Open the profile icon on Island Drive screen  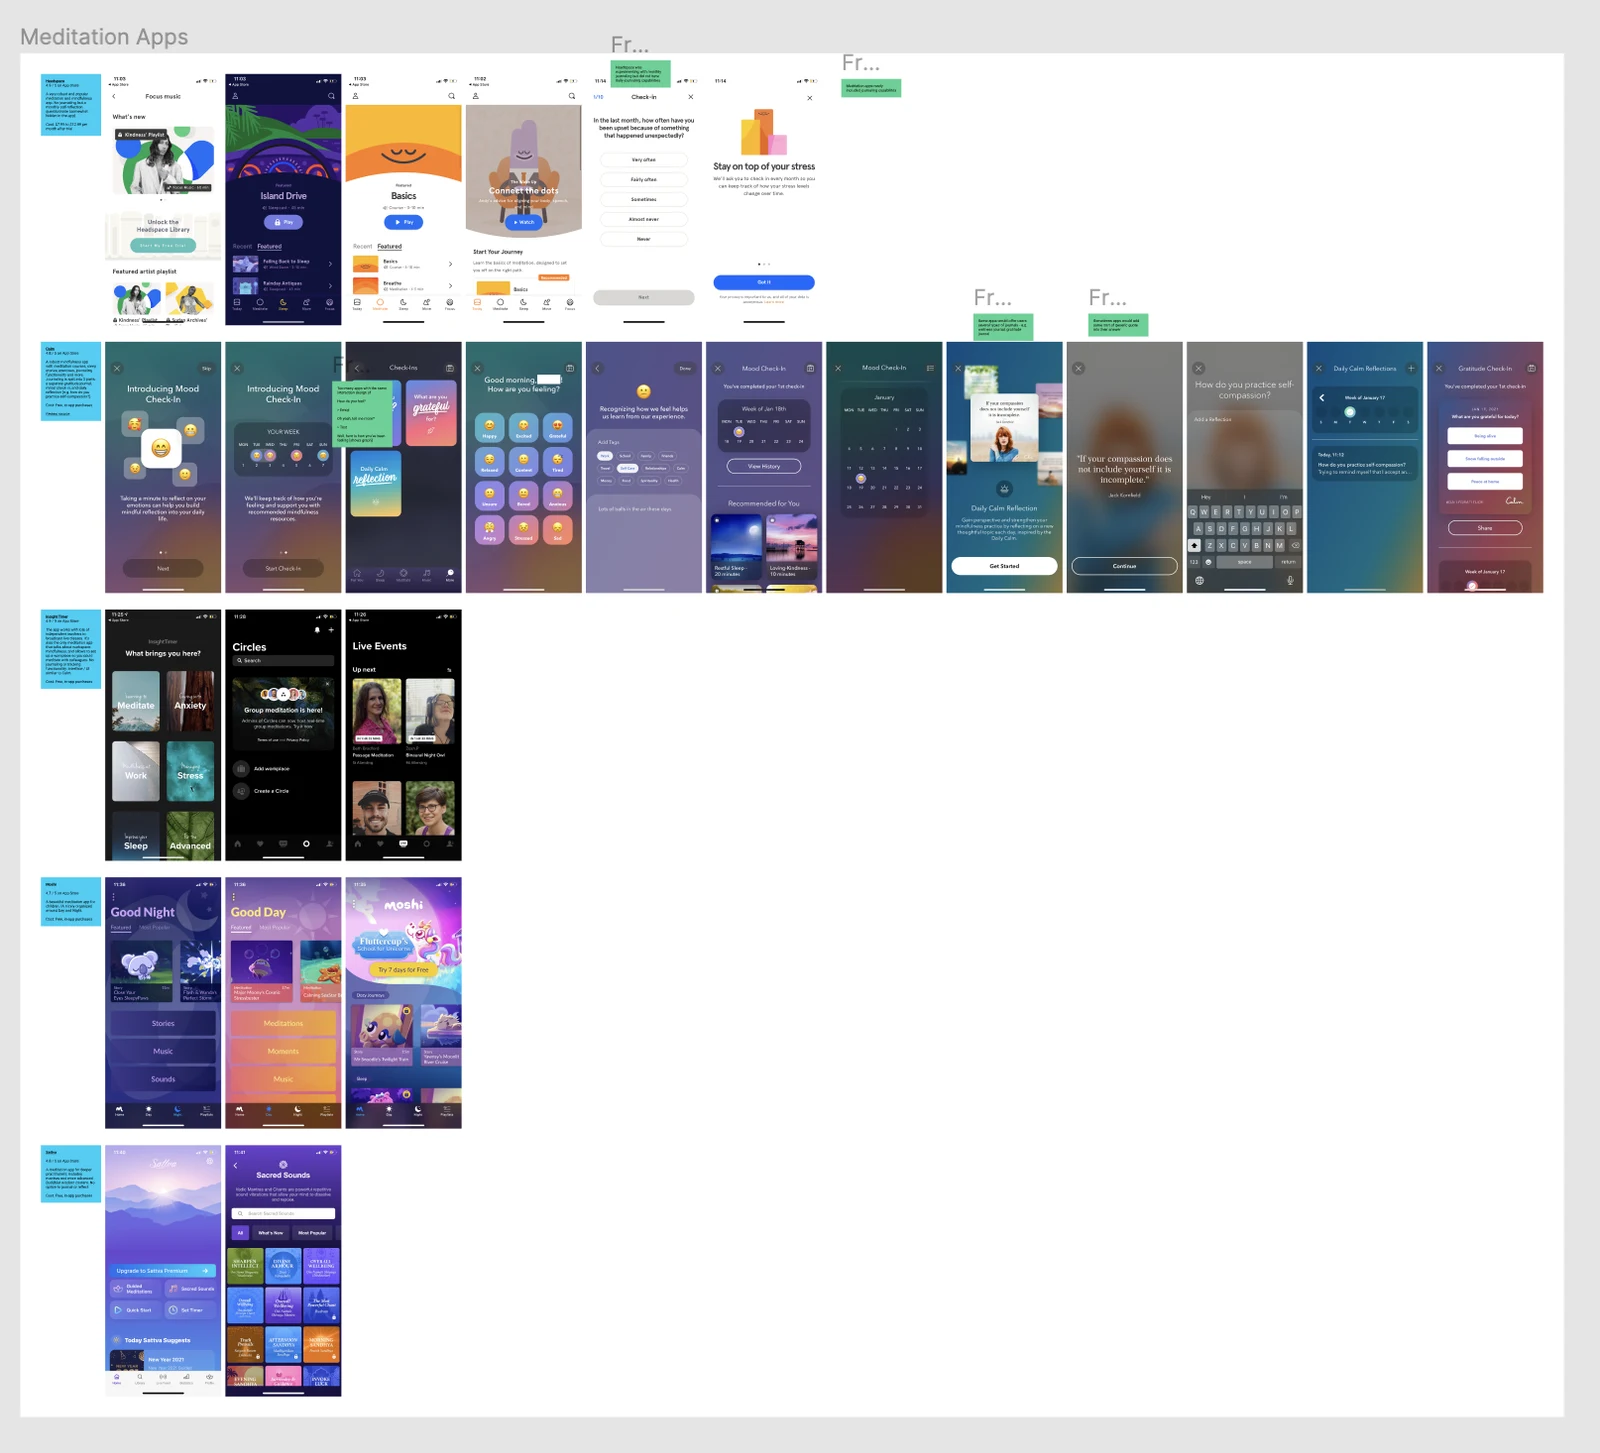236,97
